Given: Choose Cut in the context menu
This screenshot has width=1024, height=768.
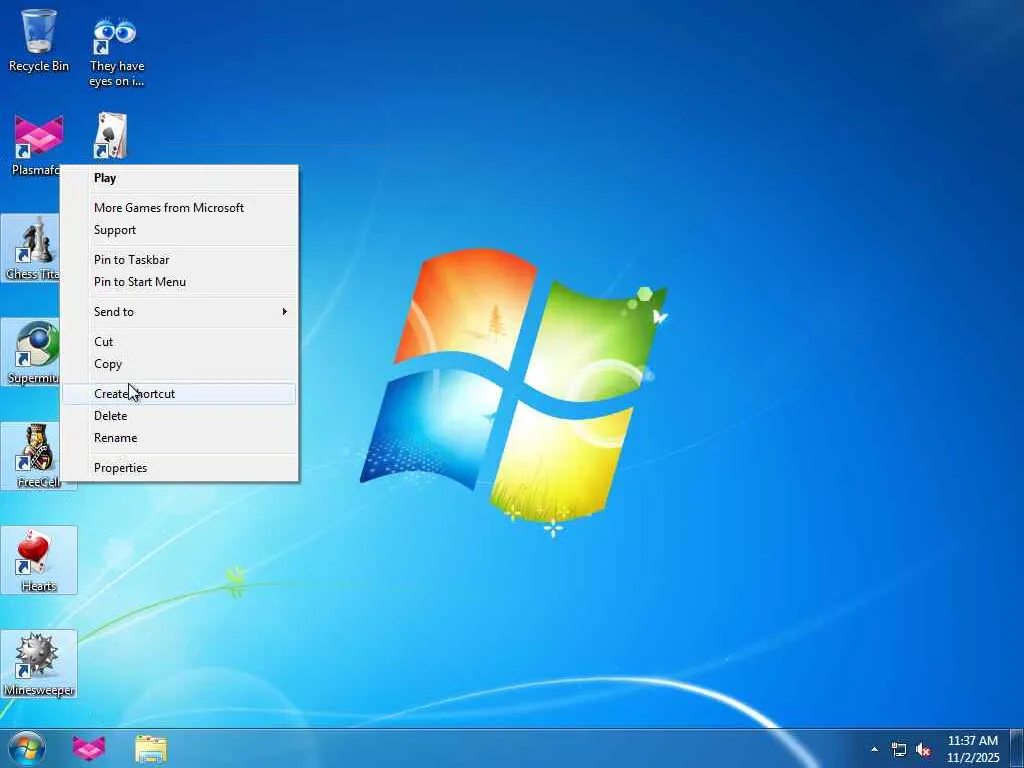Looking at the screenshot, I should pos(179,342).
